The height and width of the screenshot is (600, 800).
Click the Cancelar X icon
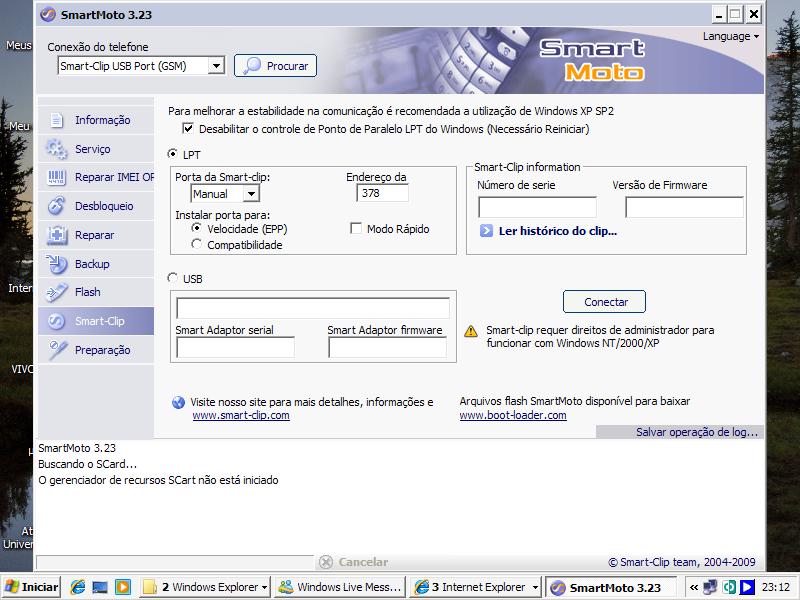click(x=326, y=562)
